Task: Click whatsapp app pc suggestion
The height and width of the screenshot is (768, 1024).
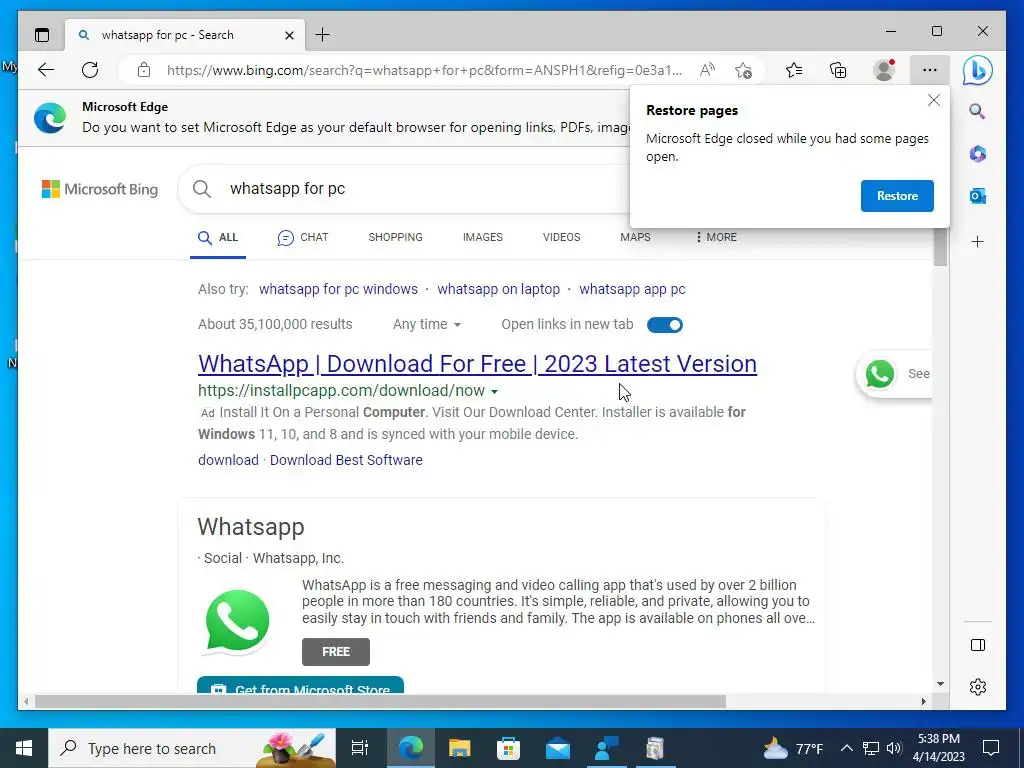Action: pyautogui.click(x=632, y=289)
